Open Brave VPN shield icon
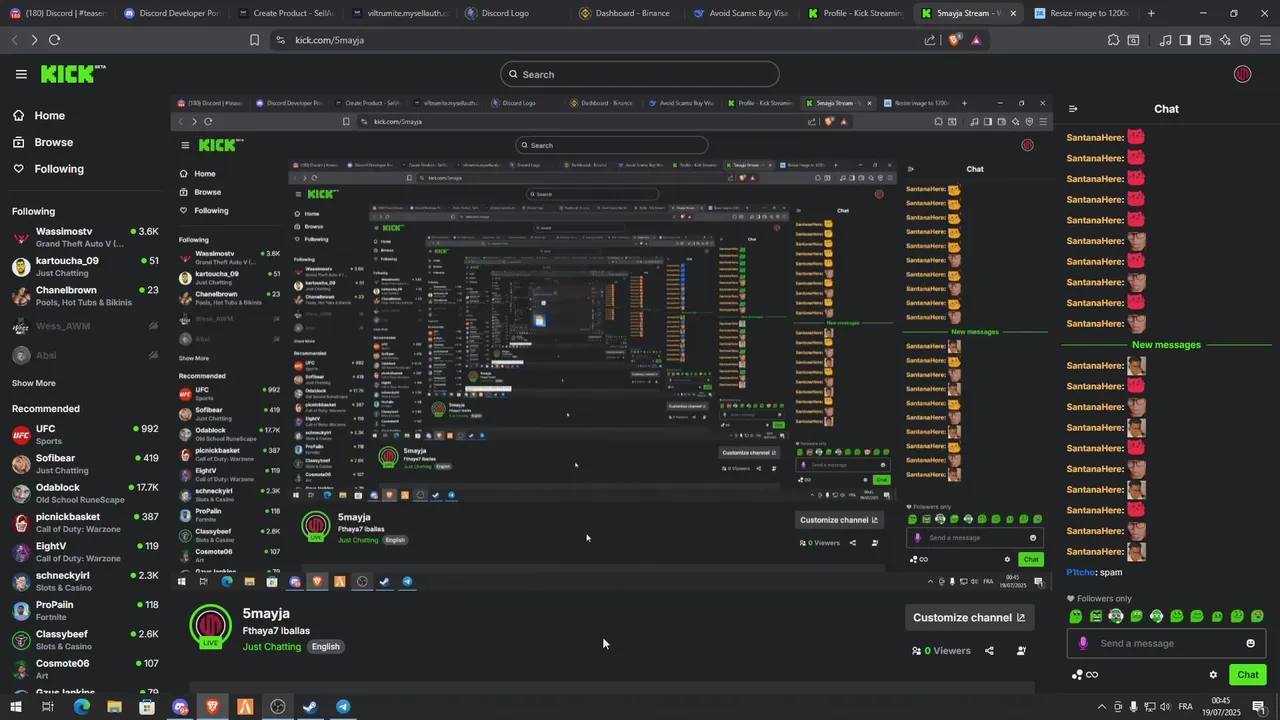The image size is (1280, 720). point(1245,40)
